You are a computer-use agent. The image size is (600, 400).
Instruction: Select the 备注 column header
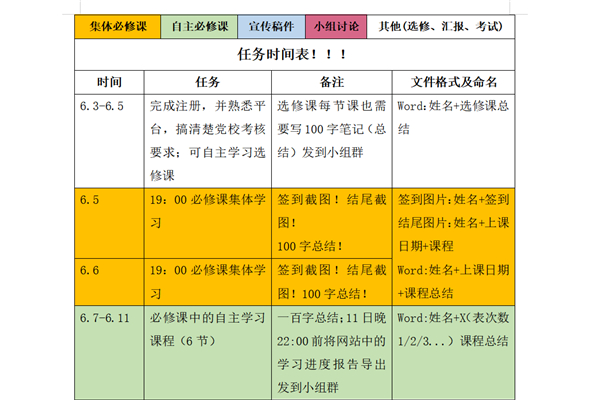(x=333, y=81)
